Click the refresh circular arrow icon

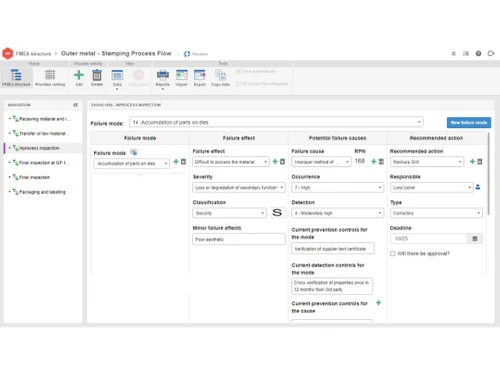pos(491,53)
